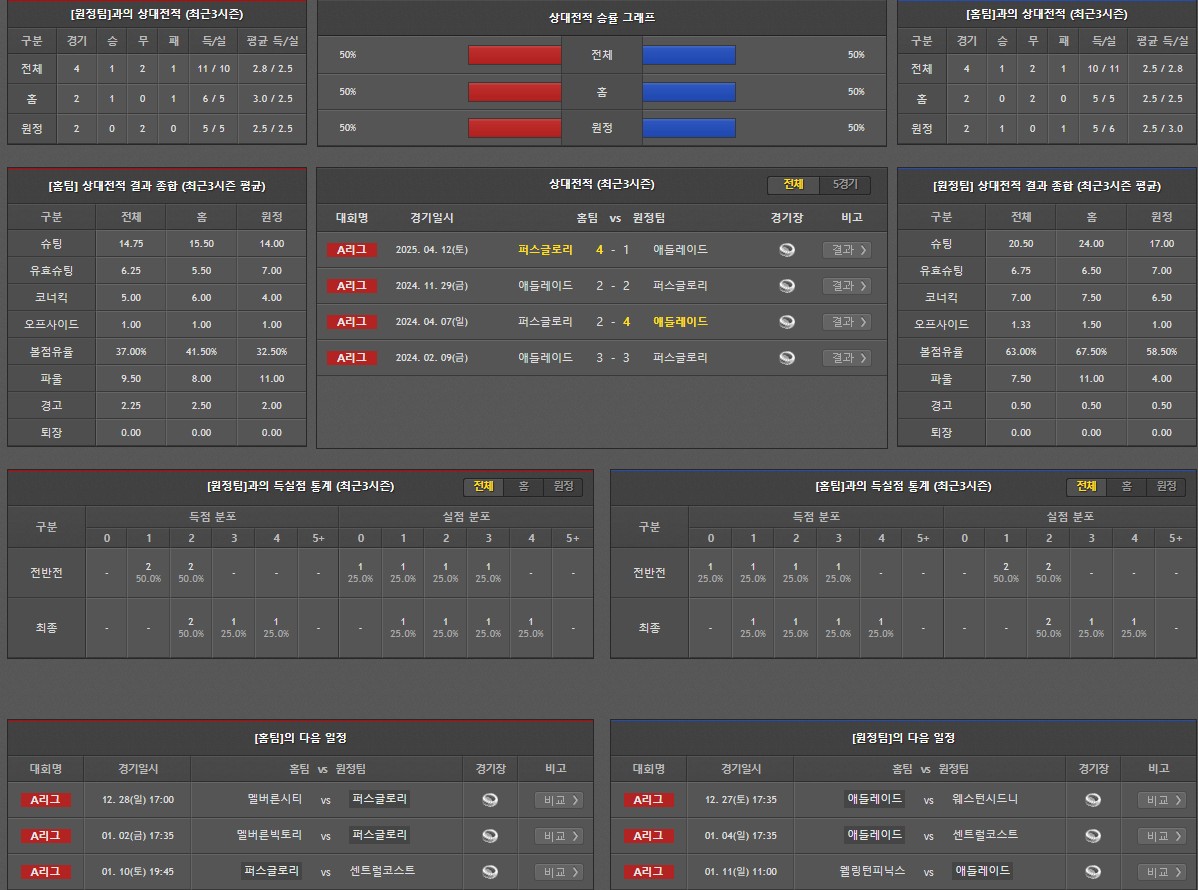Click stadium icon for the 2024. 11. 29 match
This screenshot has width=1198, height=890.
pyautogui.click(x=787, y=286)
